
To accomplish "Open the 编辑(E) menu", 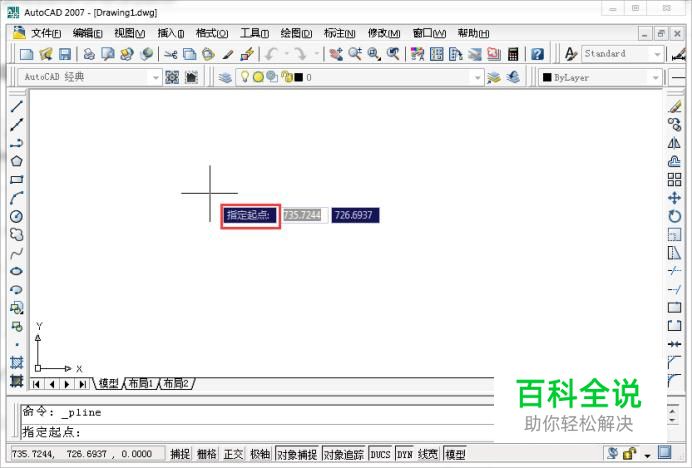I will (x=87, y=33).
